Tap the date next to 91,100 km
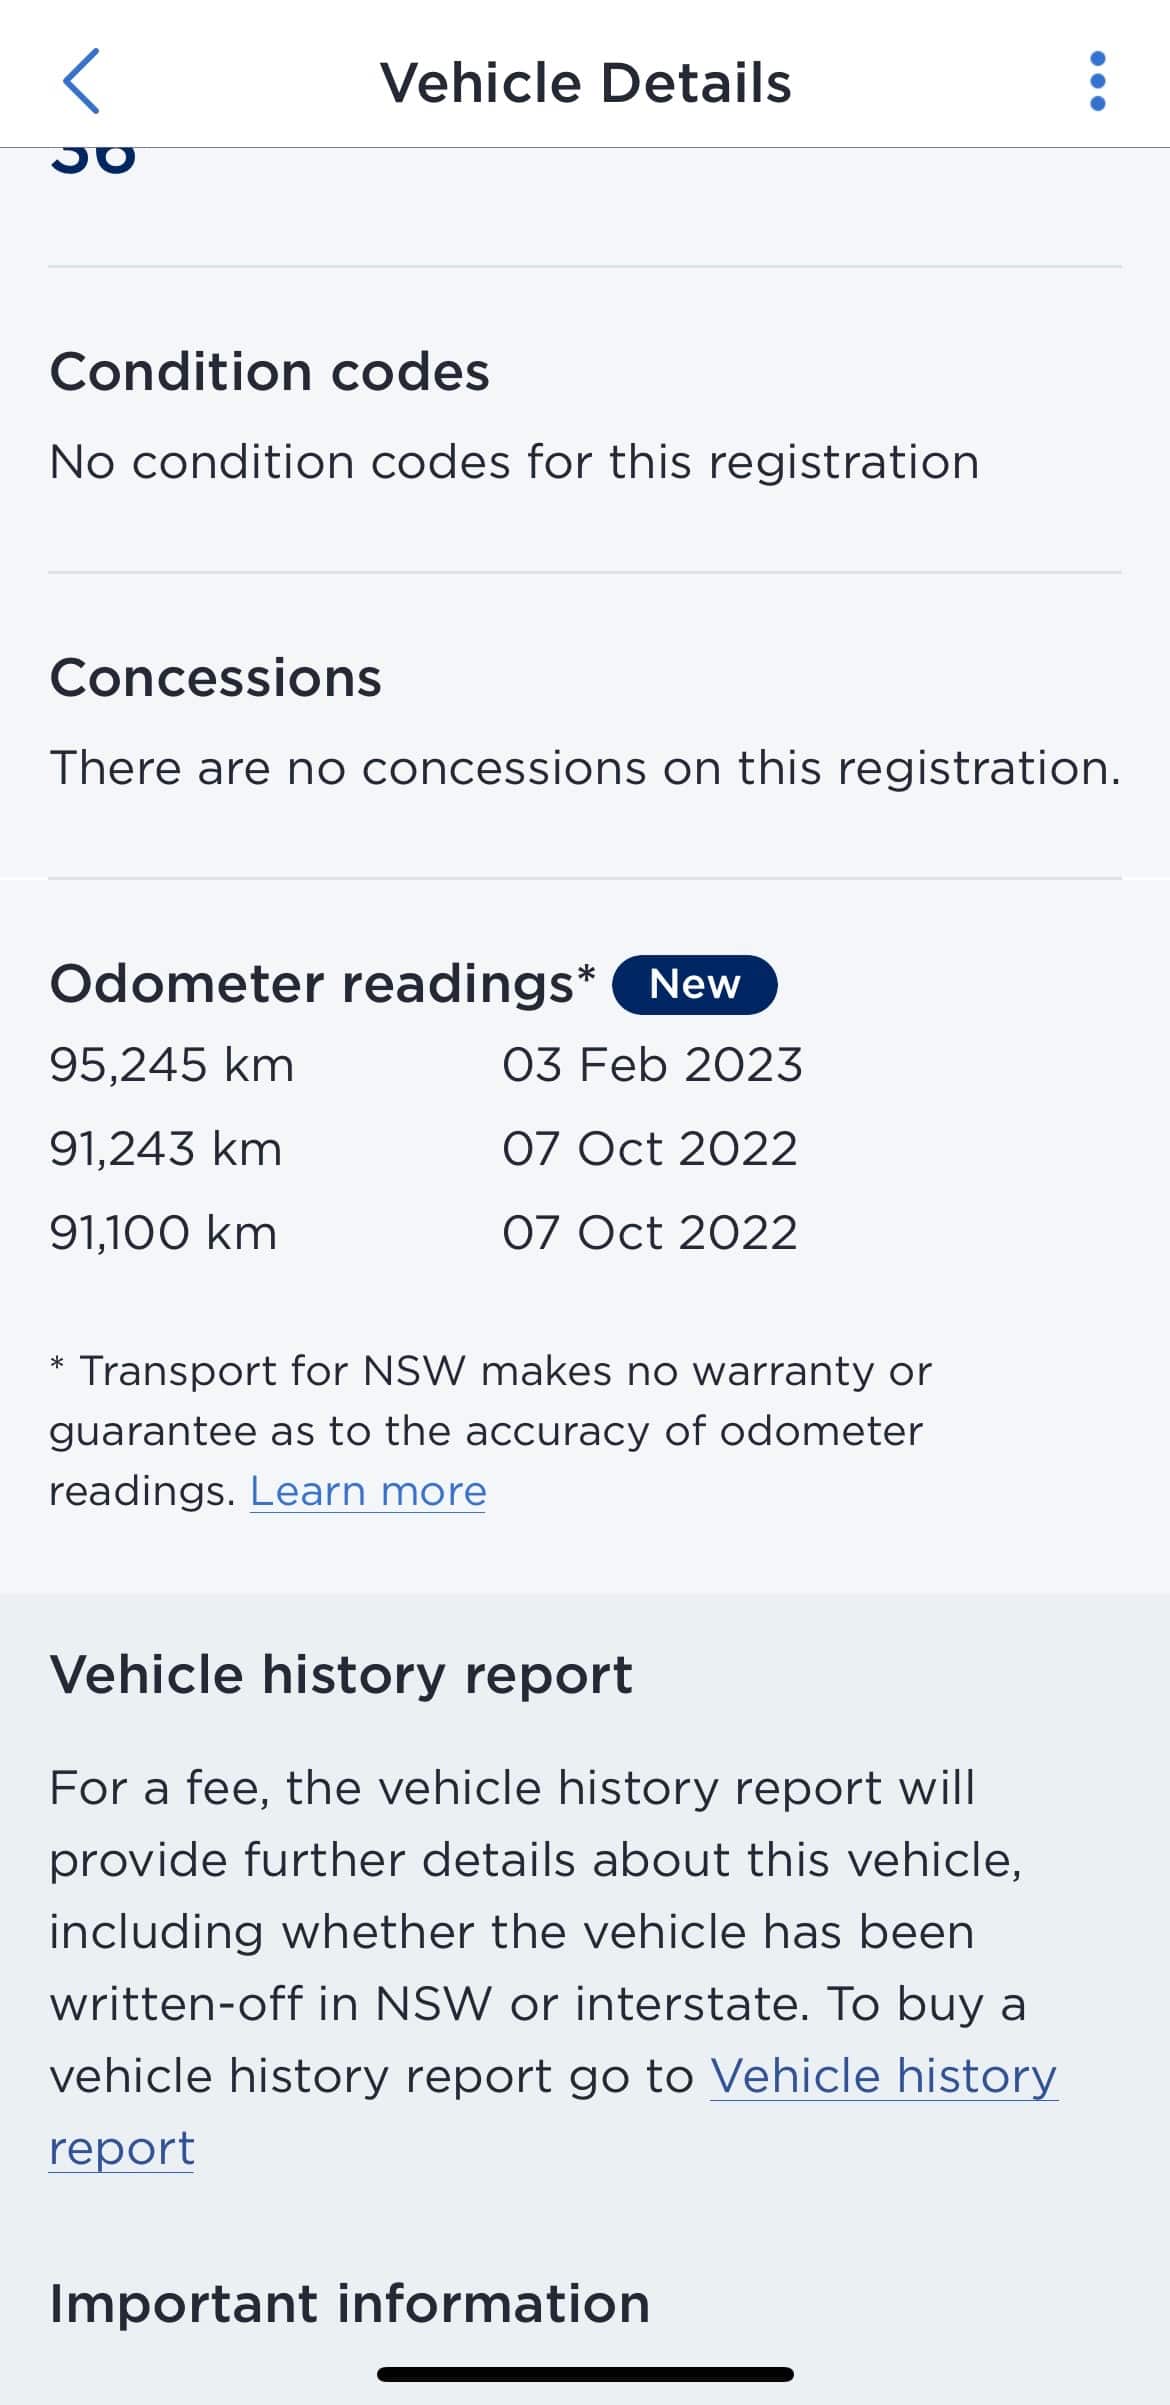 [x=650, y=1233]
